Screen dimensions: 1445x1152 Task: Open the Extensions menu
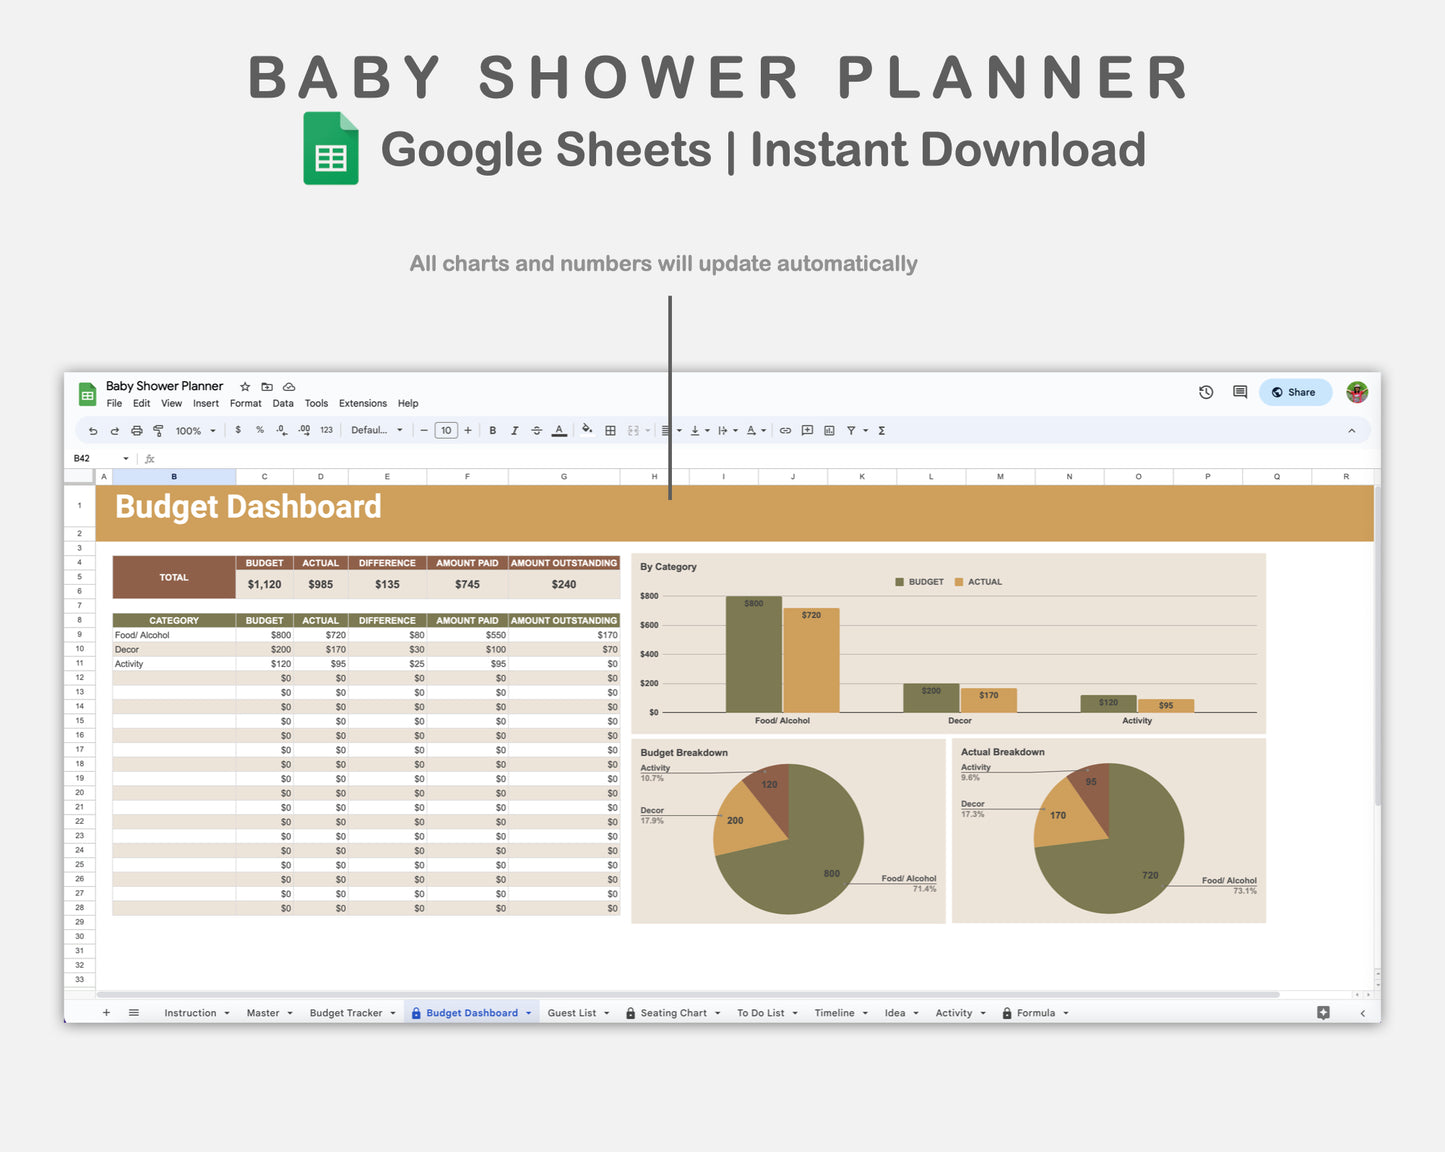pyautogui.click(x=362, y=403)
